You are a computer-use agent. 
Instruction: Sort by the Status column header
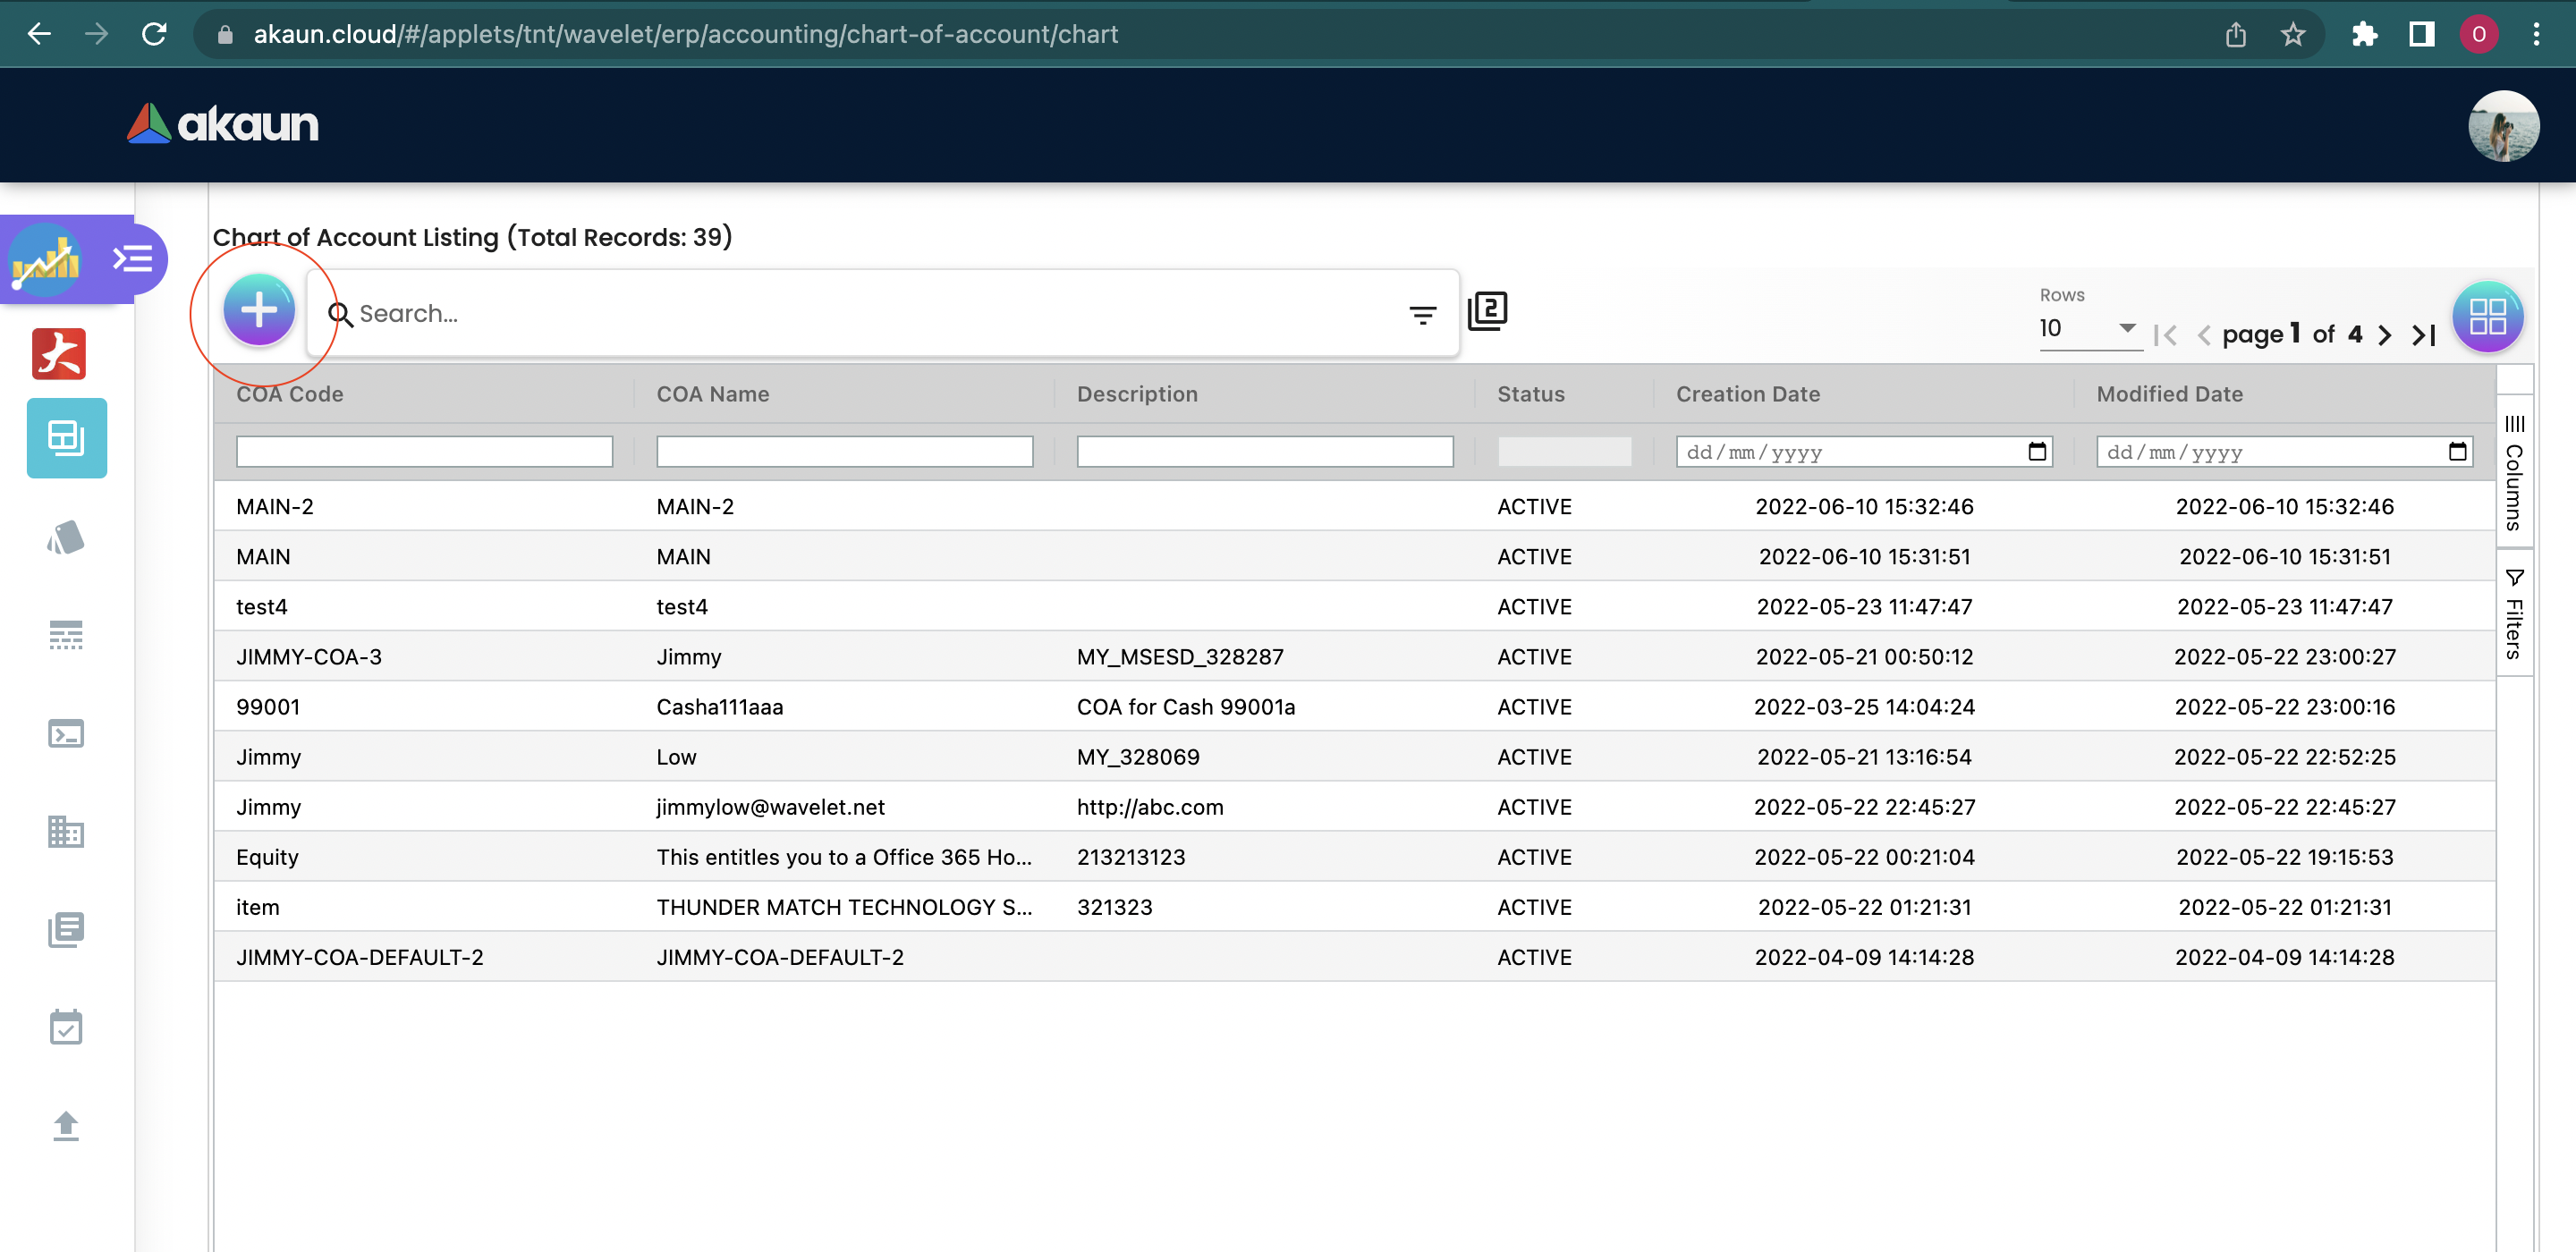(1530, 394)
